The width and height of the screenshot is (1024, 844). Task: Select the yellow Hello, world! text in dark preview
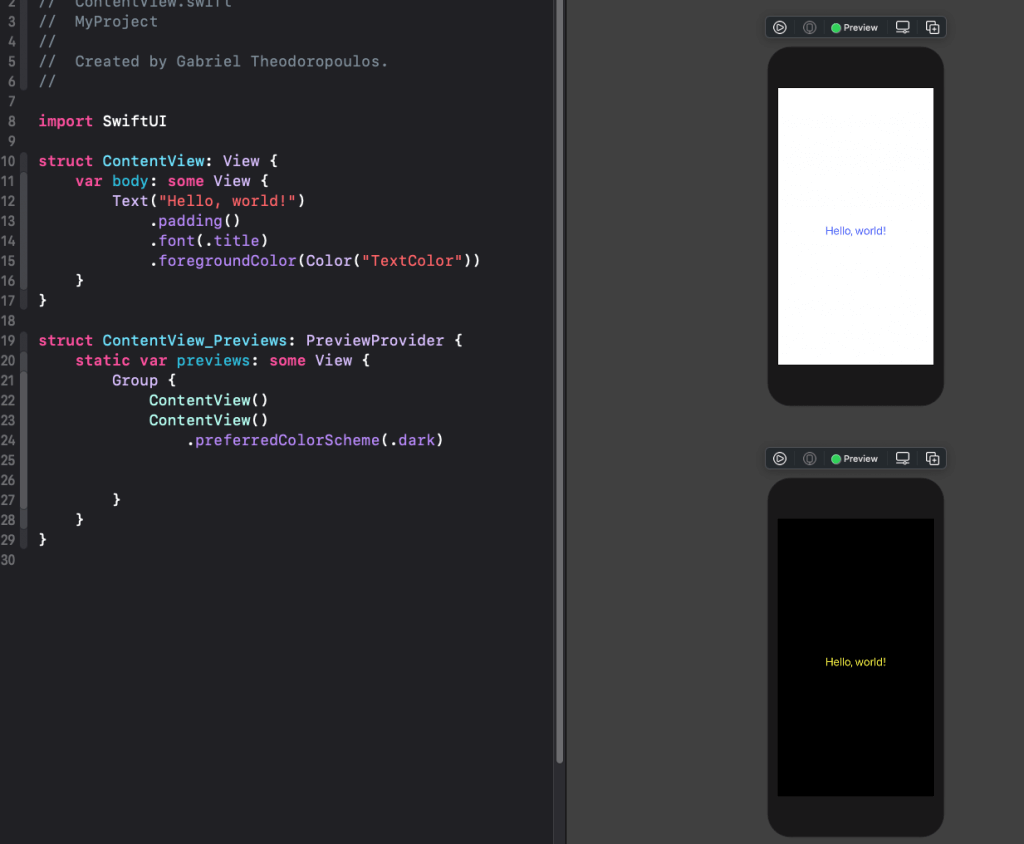tap(855, 662)
